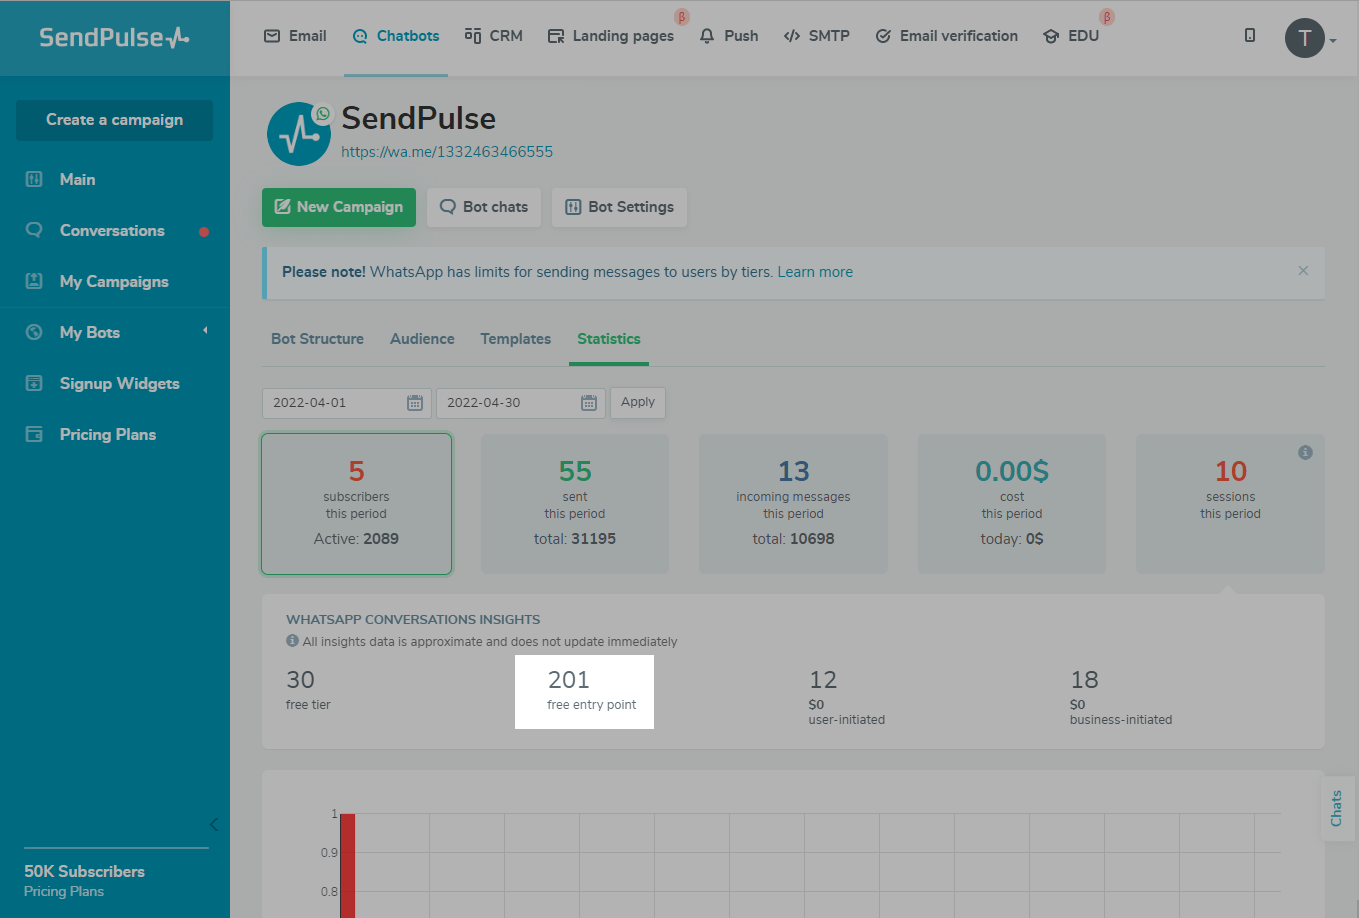
Task: Open the Chats side tab
Action: click(1337, 808)
